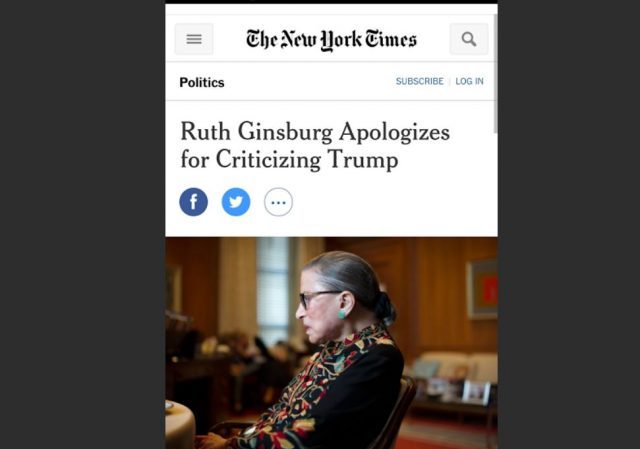Share the article on Facebook
The height and width of the screenshot is (449, 640).
click(193, 202)
